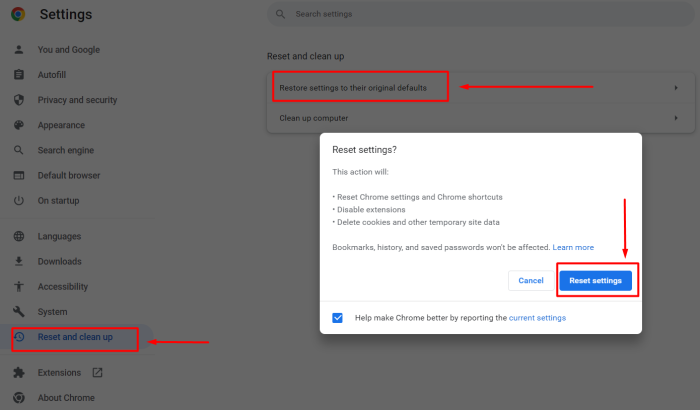Expand arrow for Clean up computer
This screenshot has width=700, height=410.
[x=676, y=118]
